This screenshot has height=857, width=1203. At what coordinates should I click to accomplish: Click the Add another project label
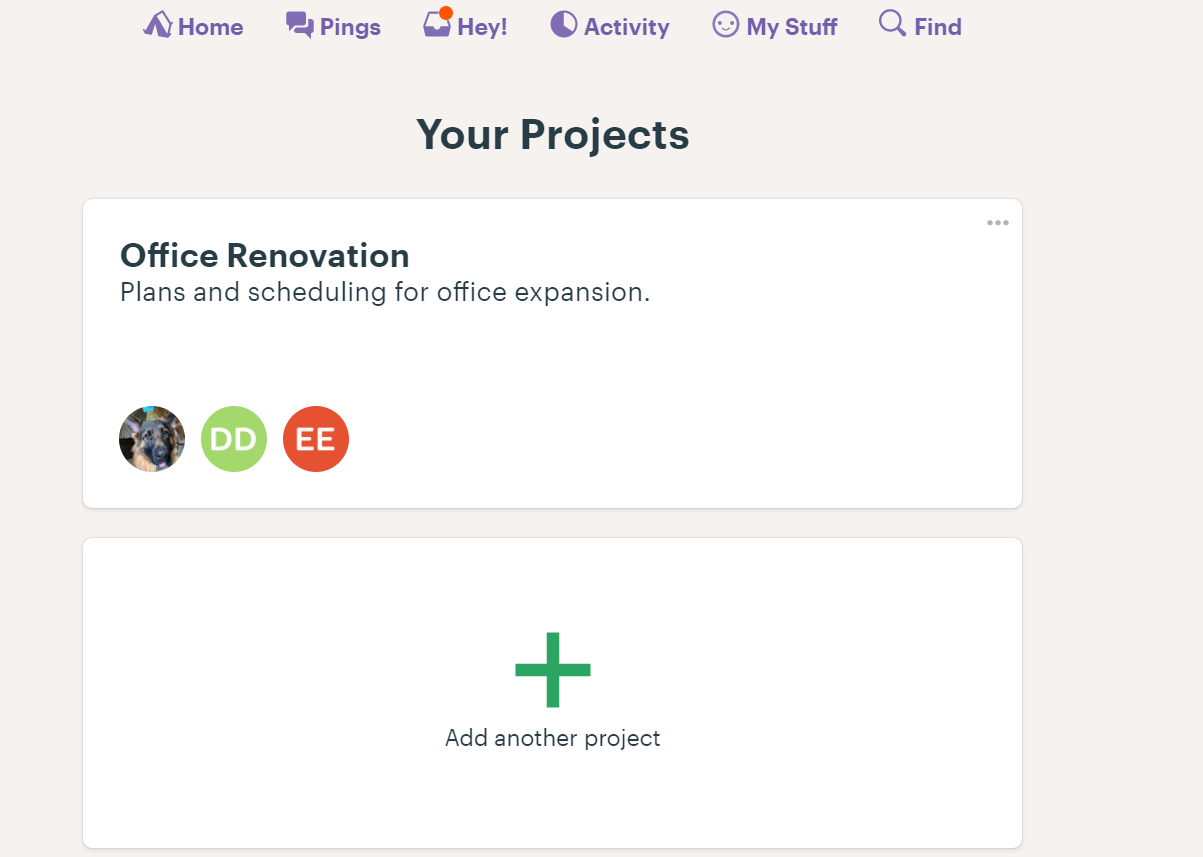coord(553,739)
